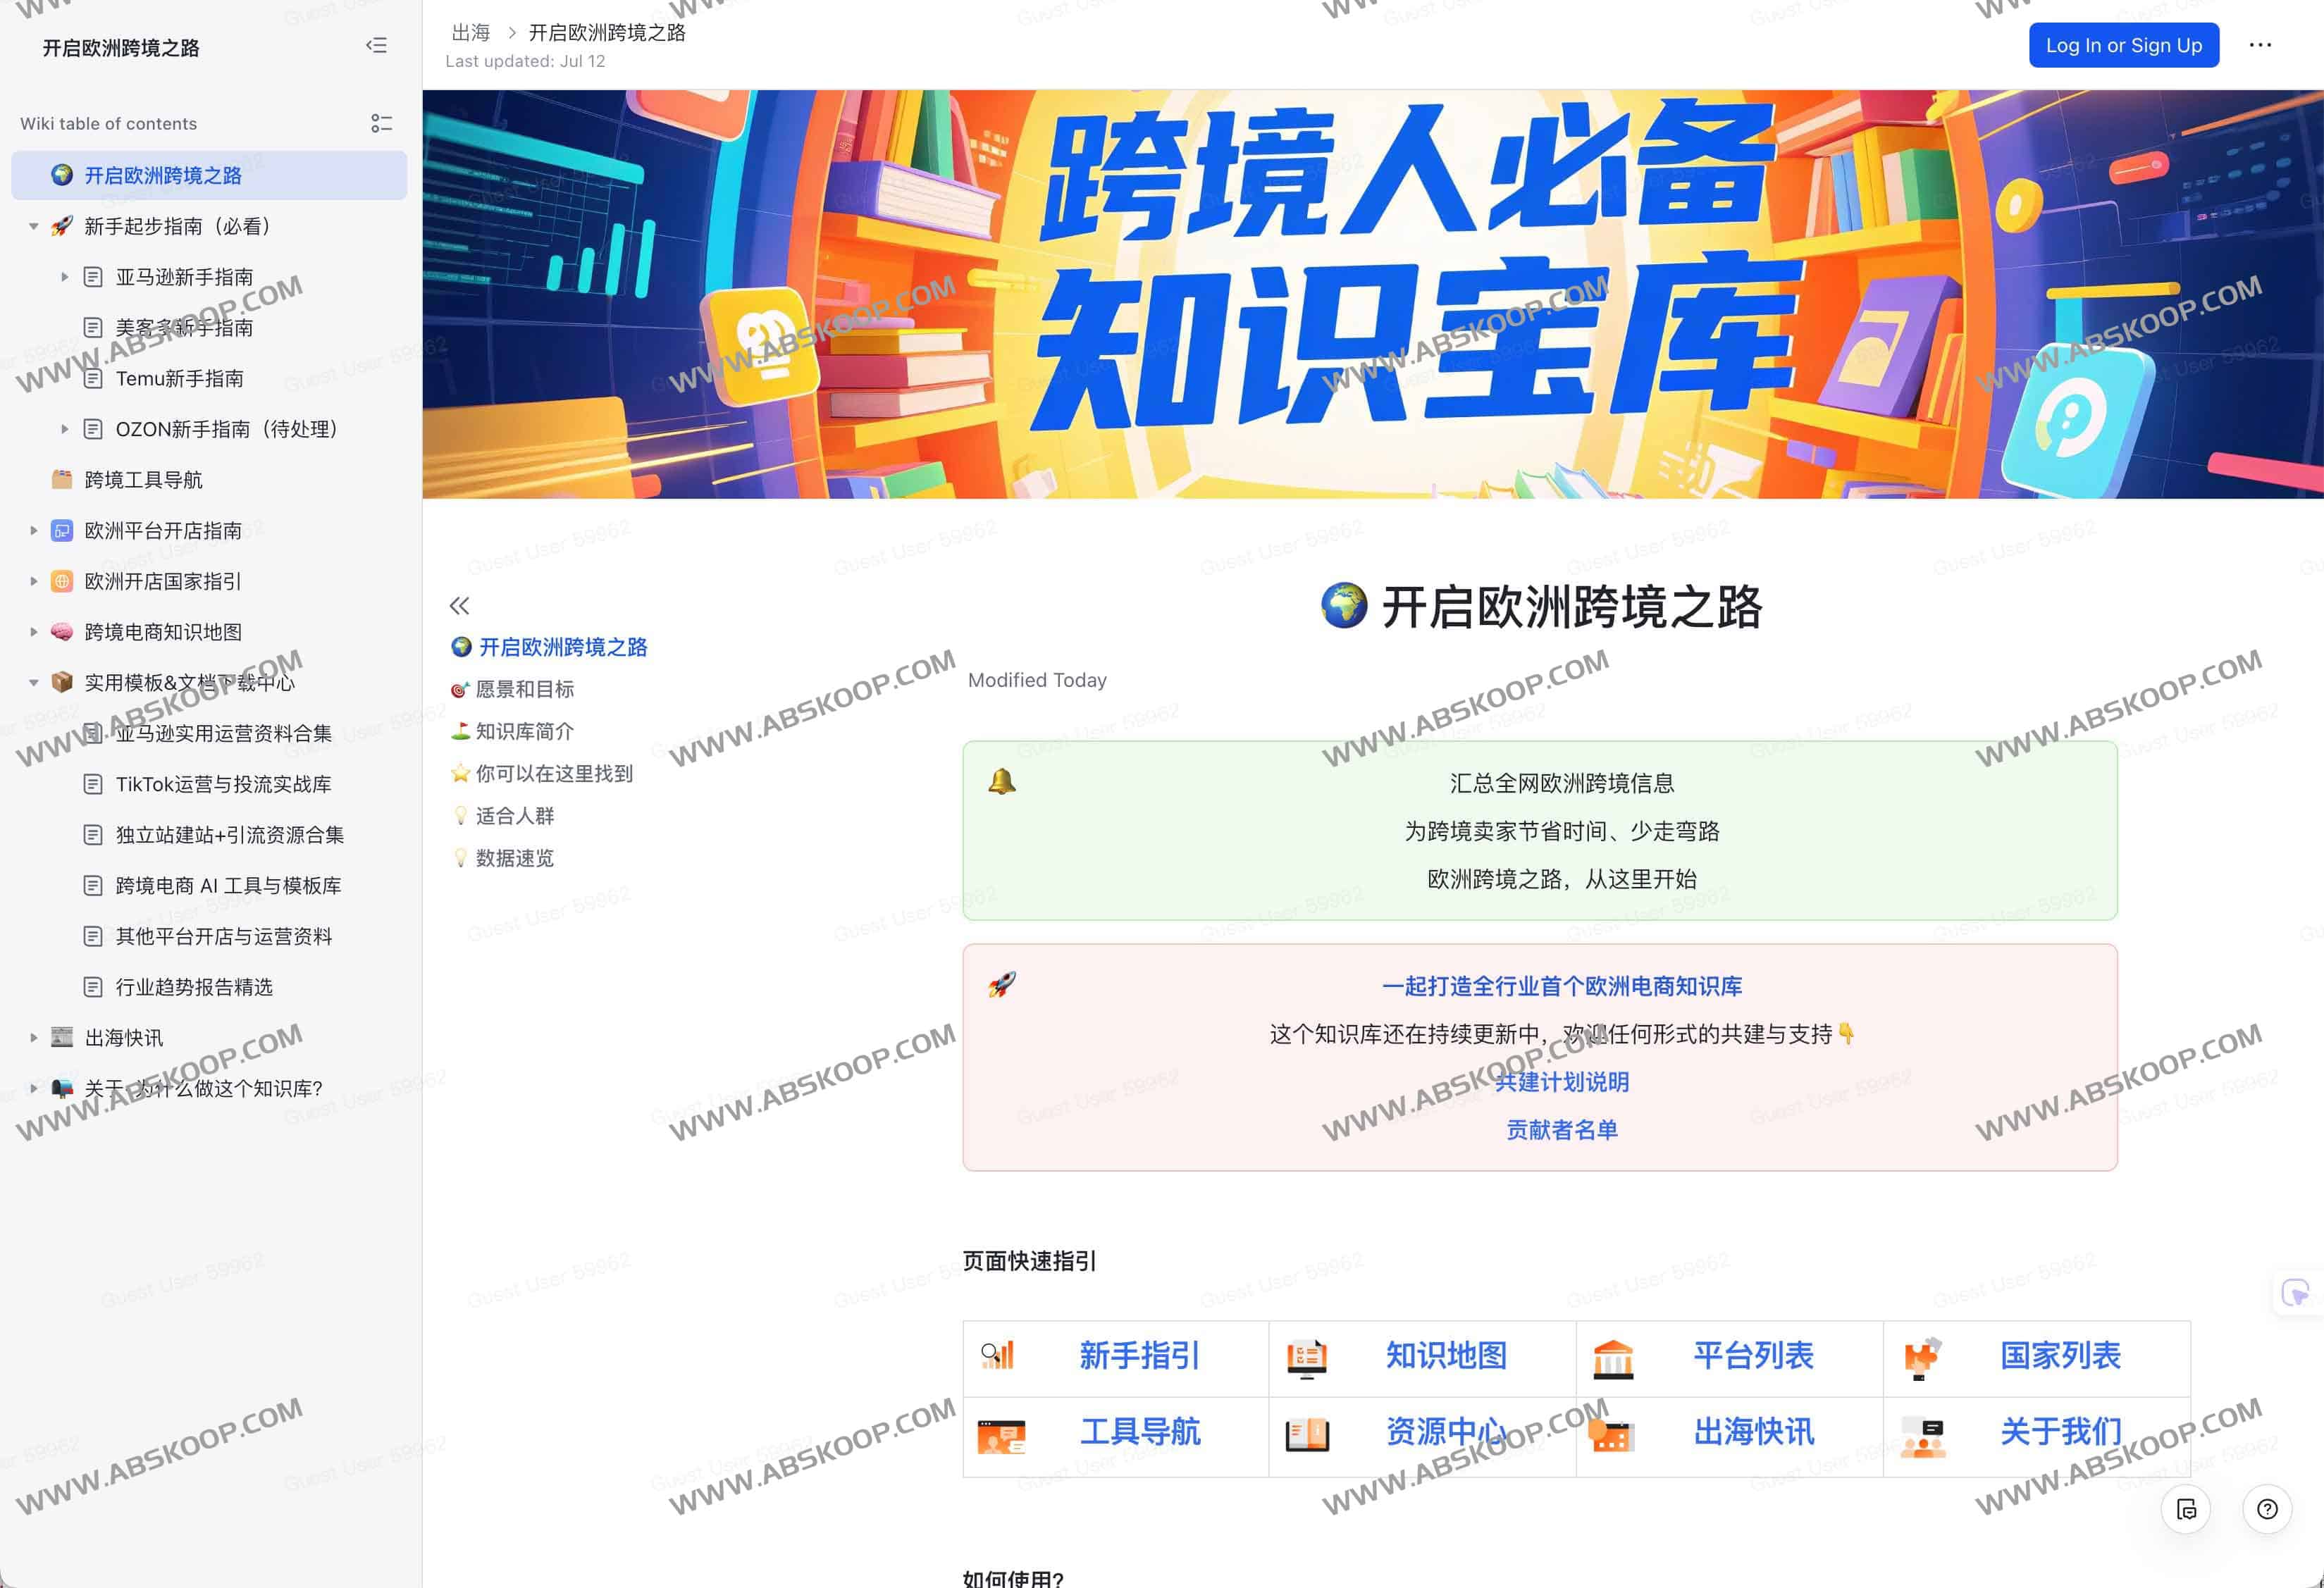This screenshot has width=2324, height=1588.
Task: Open the three-dot more options menu
Action: coord(2259,45)
